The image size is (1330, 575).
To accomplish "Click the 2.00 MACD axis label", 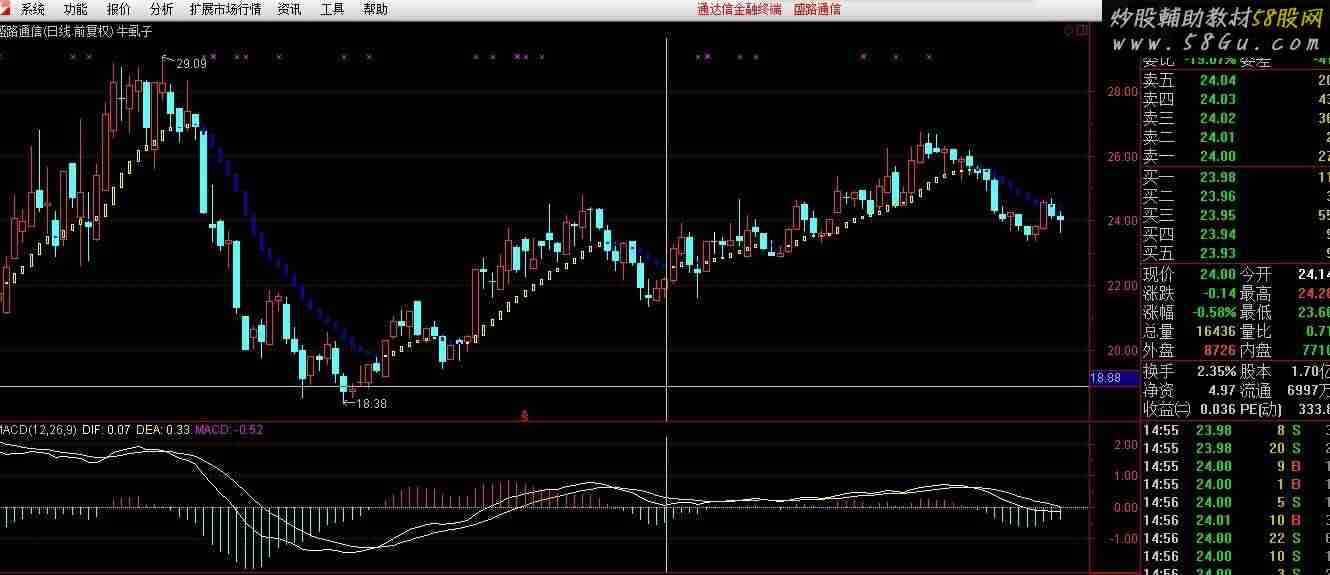I will point(1125,445).
